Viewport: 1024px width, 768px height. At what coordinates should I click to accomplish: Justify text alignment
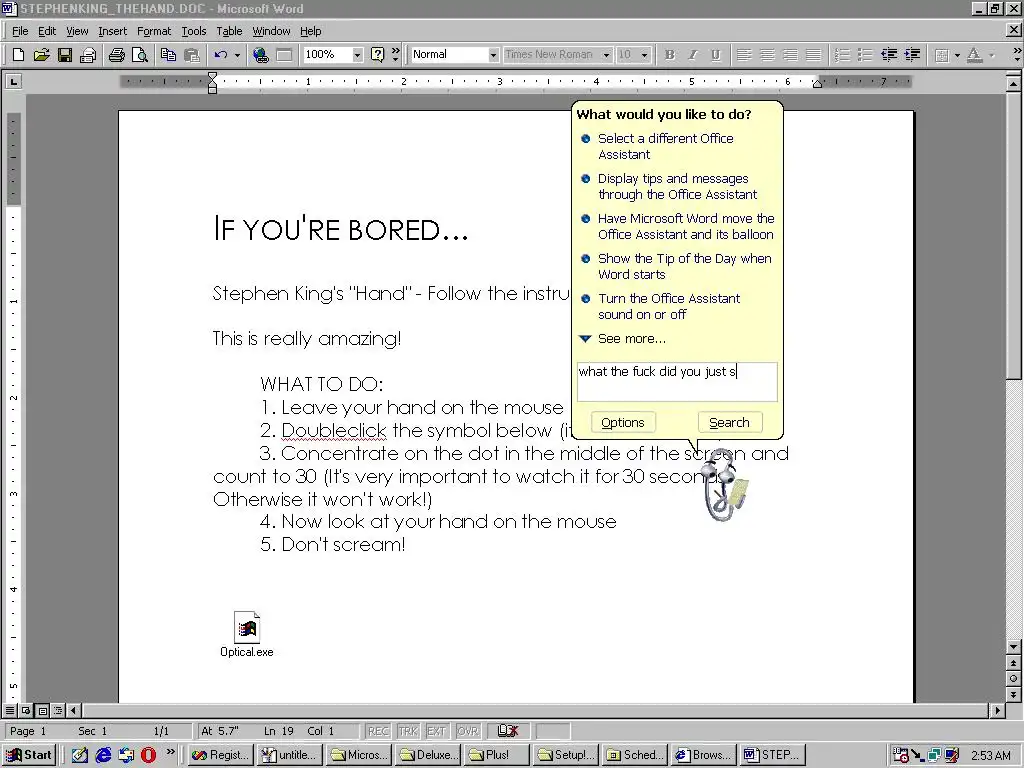pos(813,55)
